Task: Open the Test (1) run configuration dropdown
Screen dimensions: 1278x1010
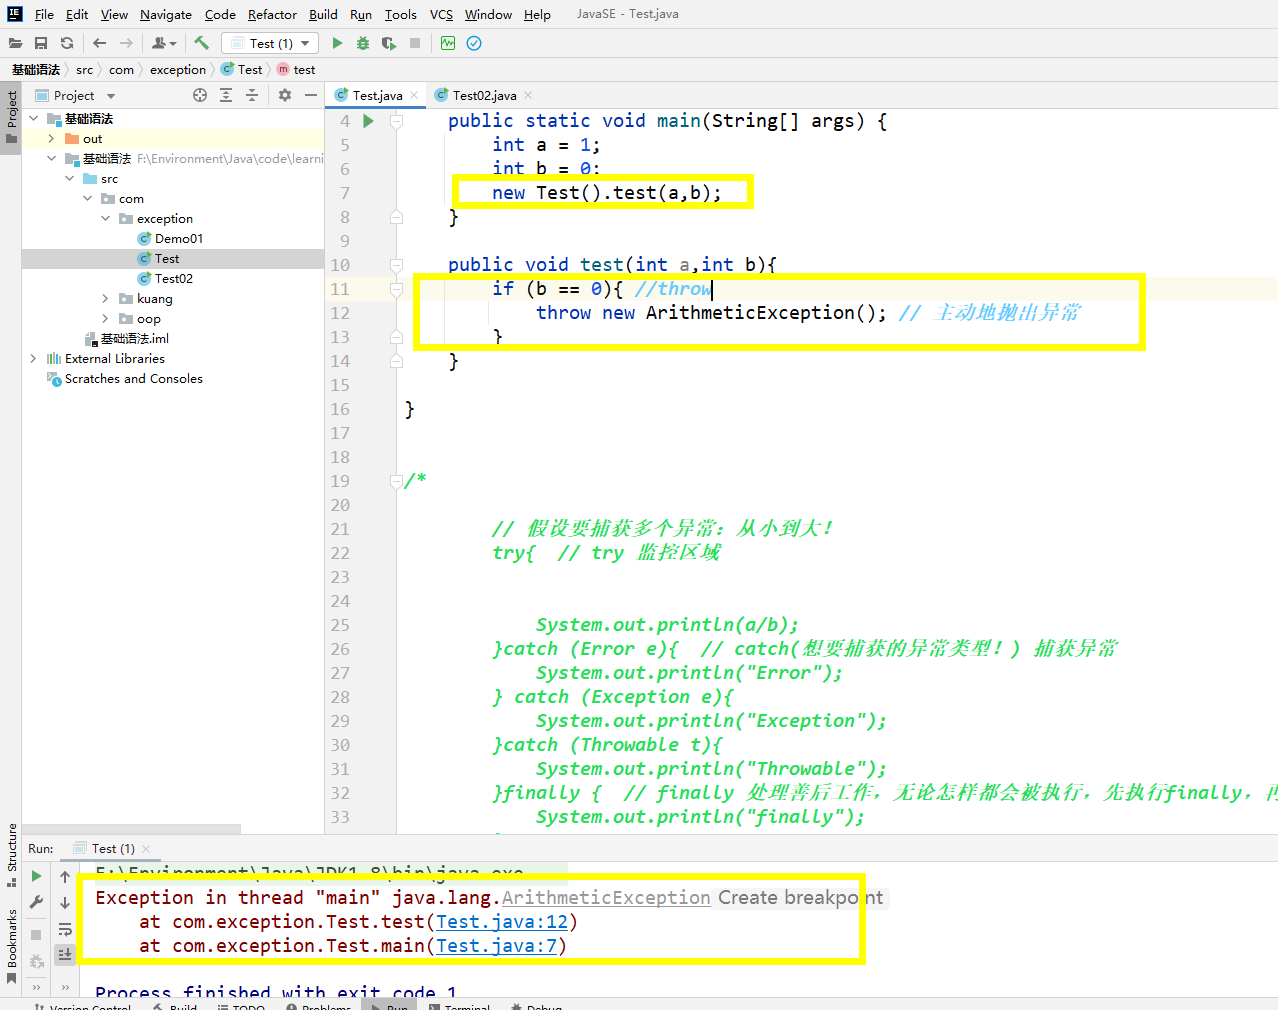Action: (270, 43)
